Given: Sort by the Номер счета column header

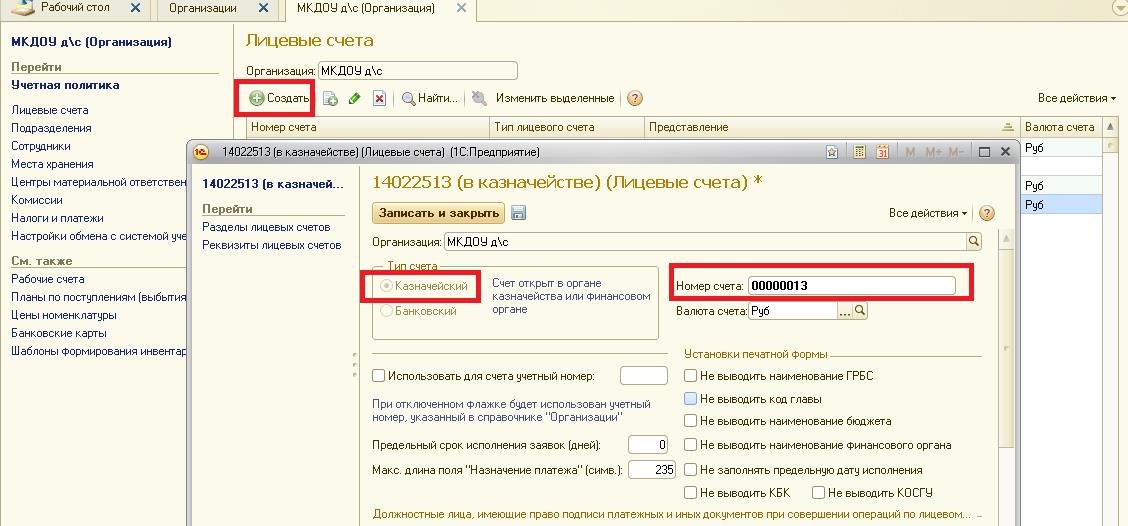Looking at the screenshot, I should [368, 127].
